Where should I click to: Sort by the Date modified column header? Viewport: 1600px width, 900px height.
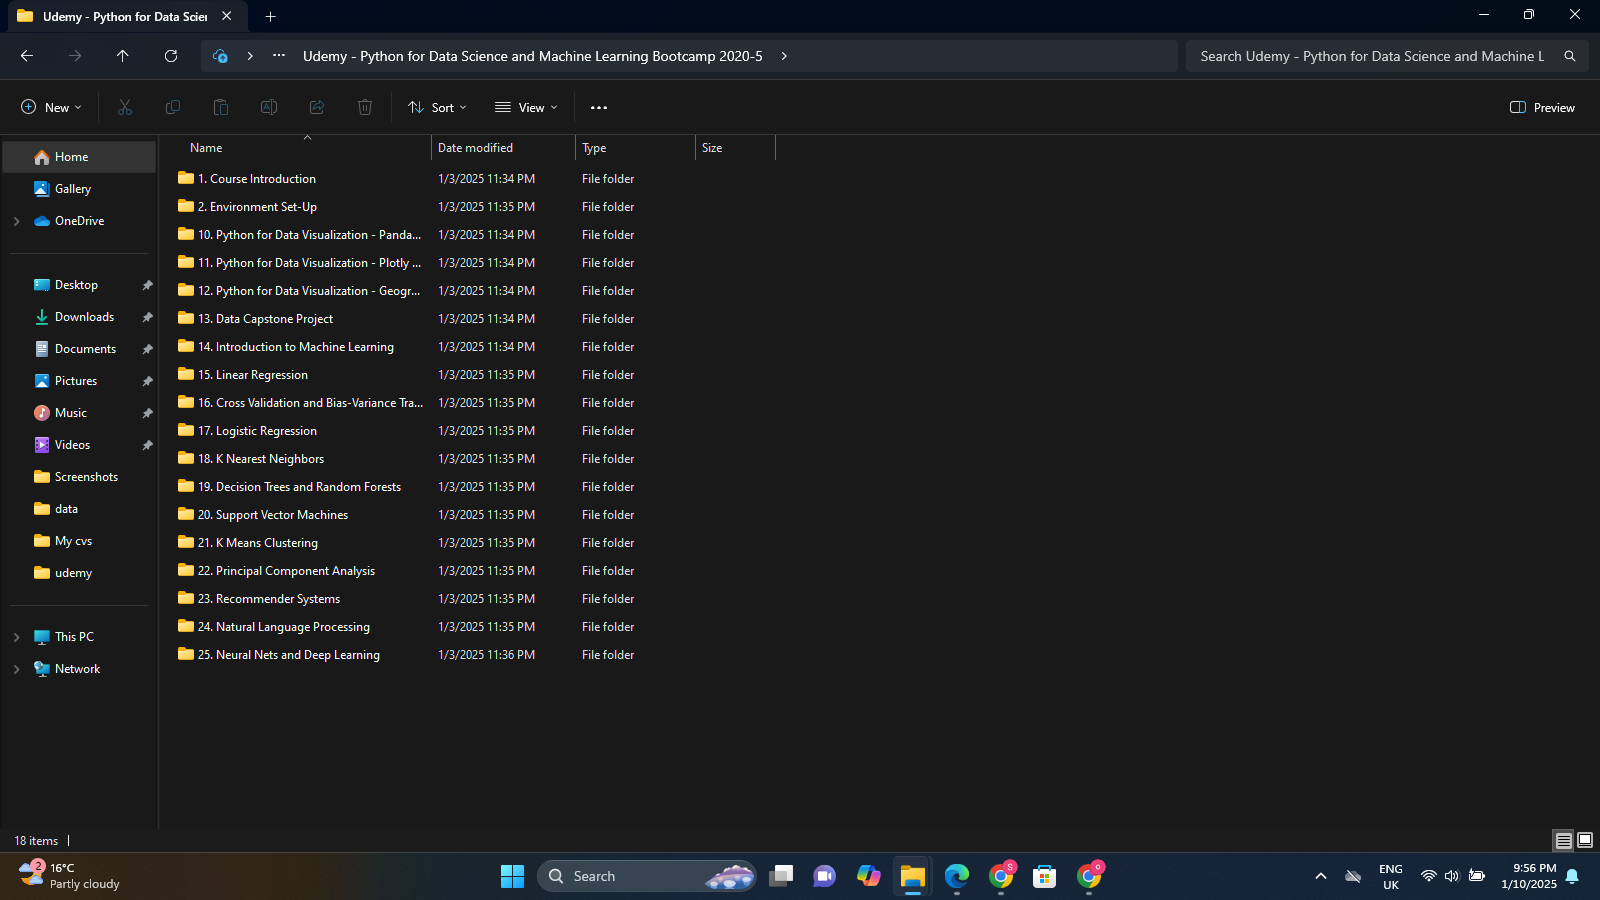click(476, 148)
